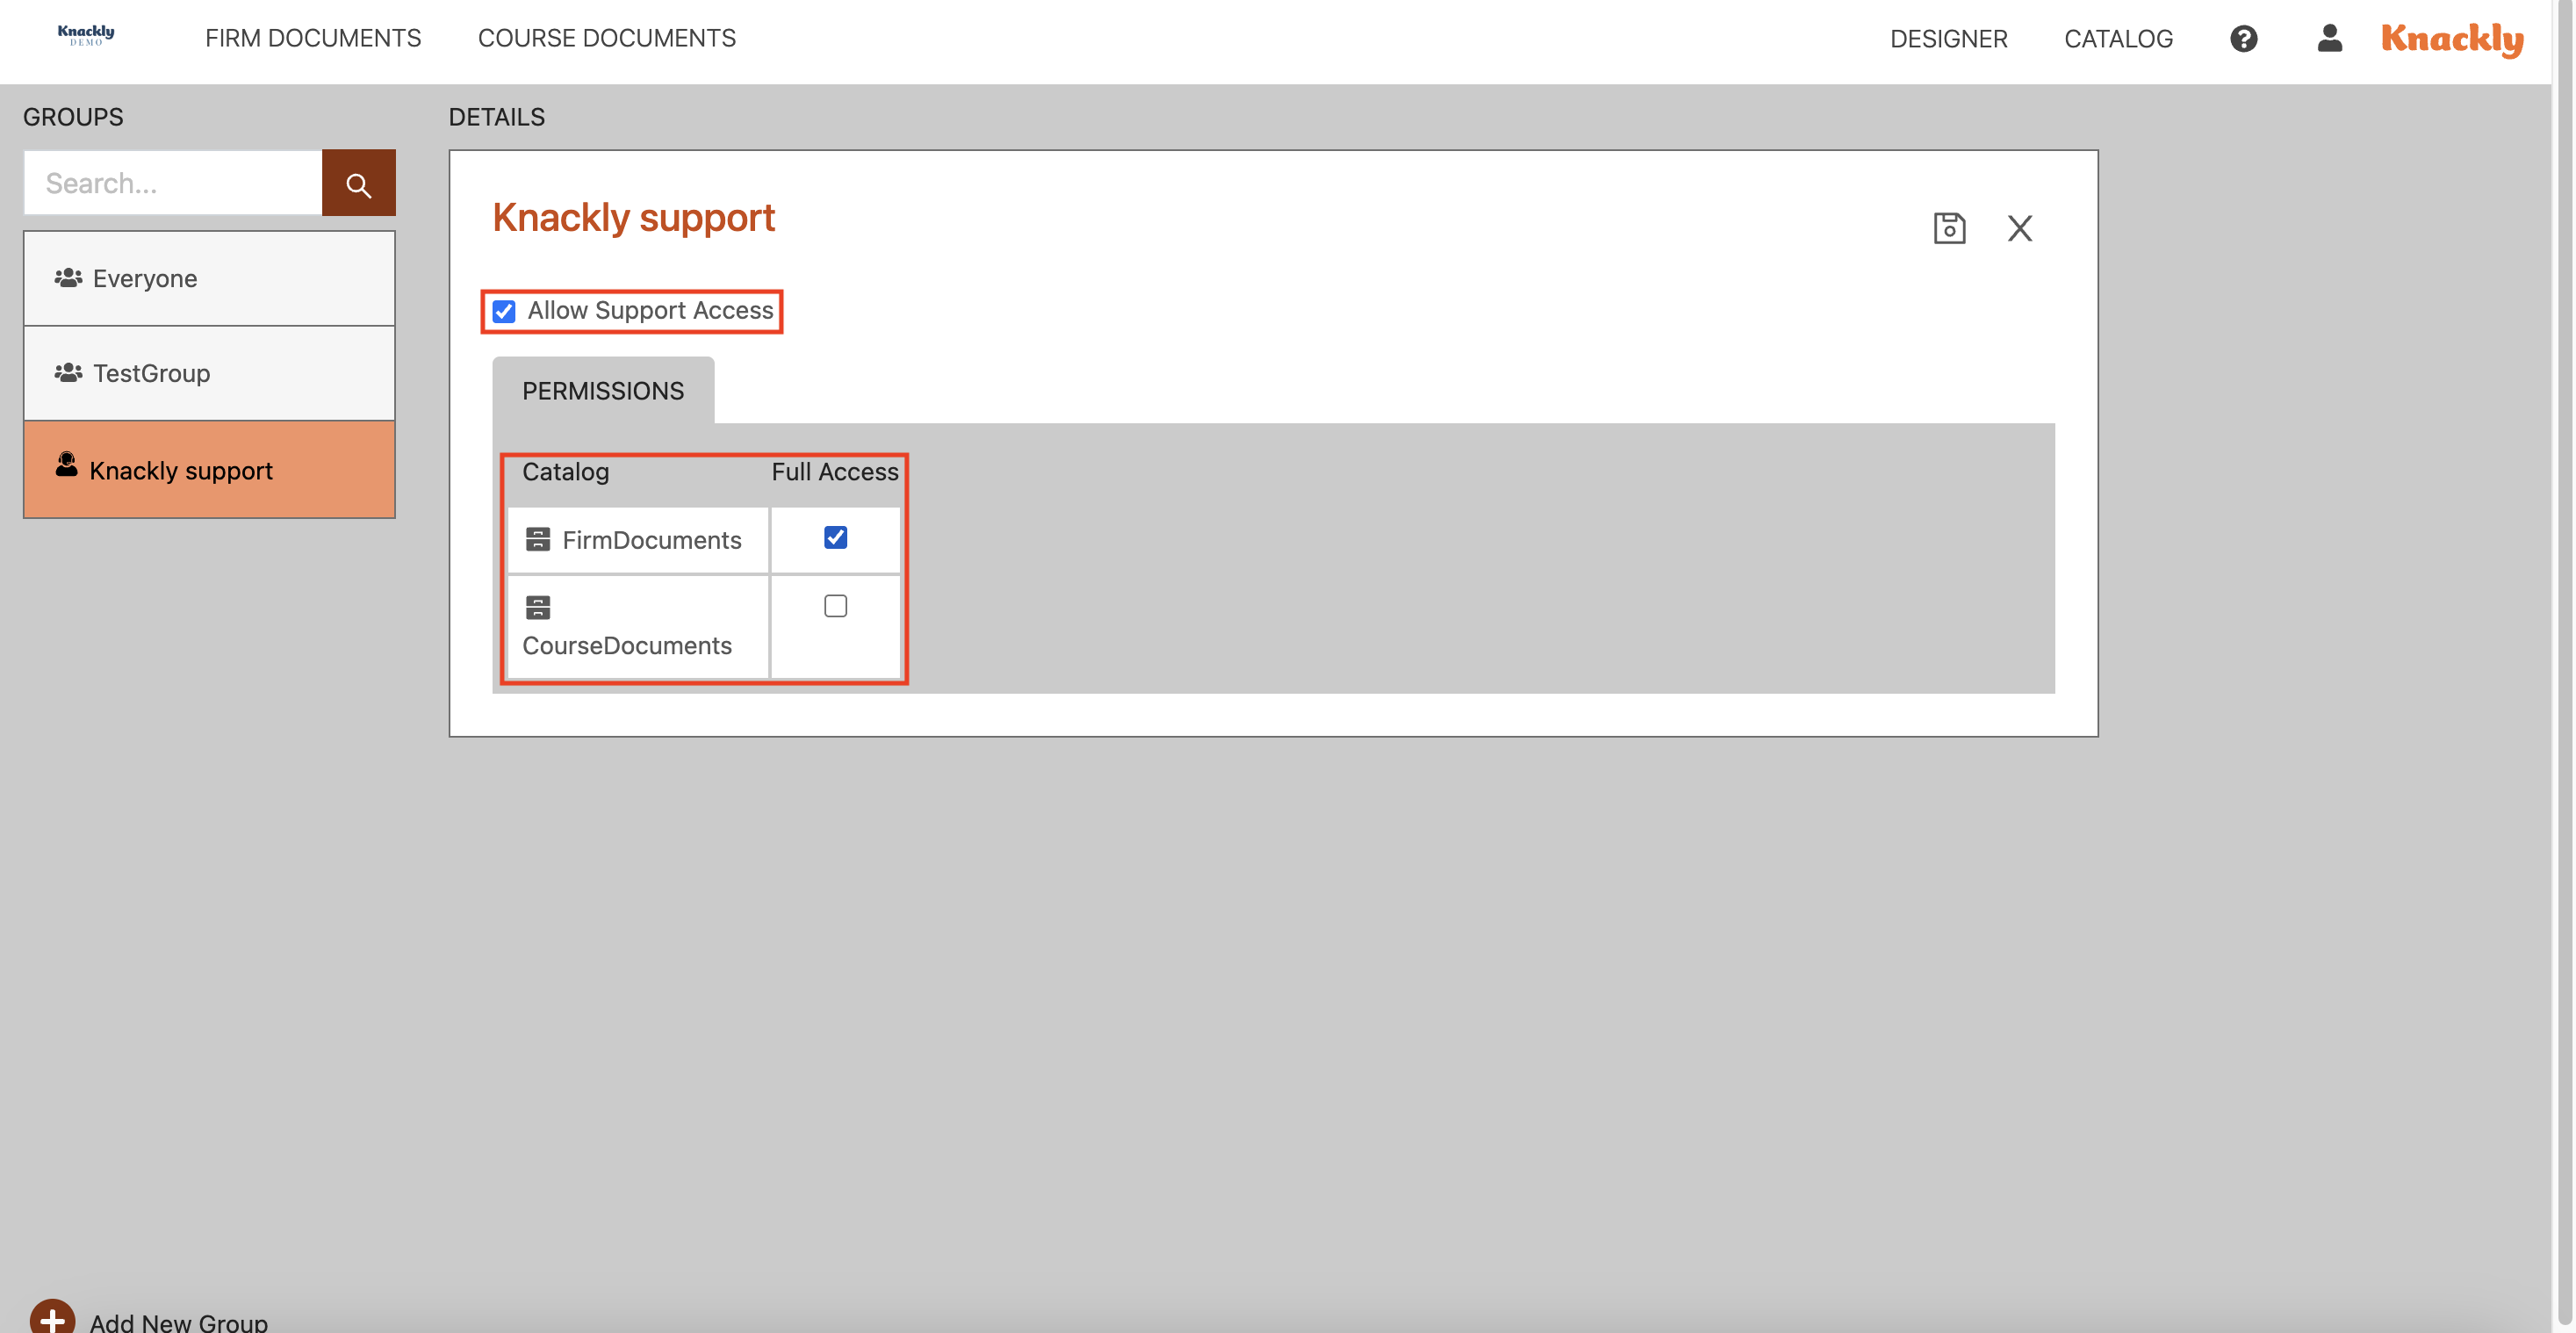The height and width of the screenshot is (1333, 2576).
Task: Go to the Catalog page
Action: 2118,39
